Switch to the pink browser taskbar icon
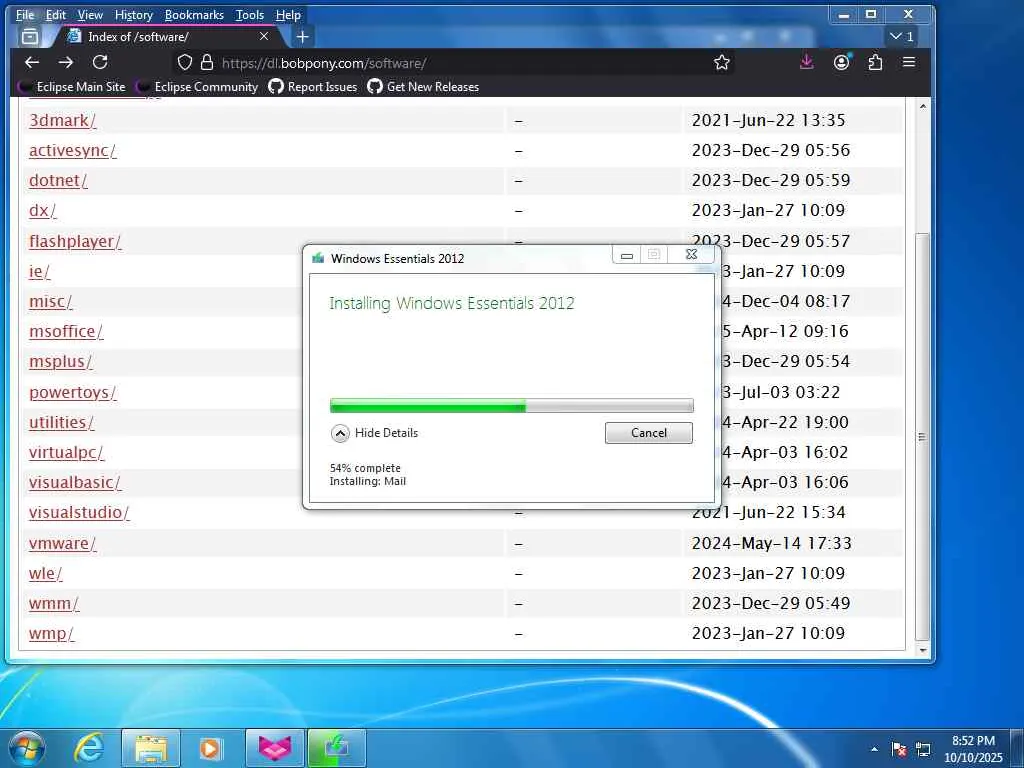This screenshot has width=1024, height=768. 275,748
